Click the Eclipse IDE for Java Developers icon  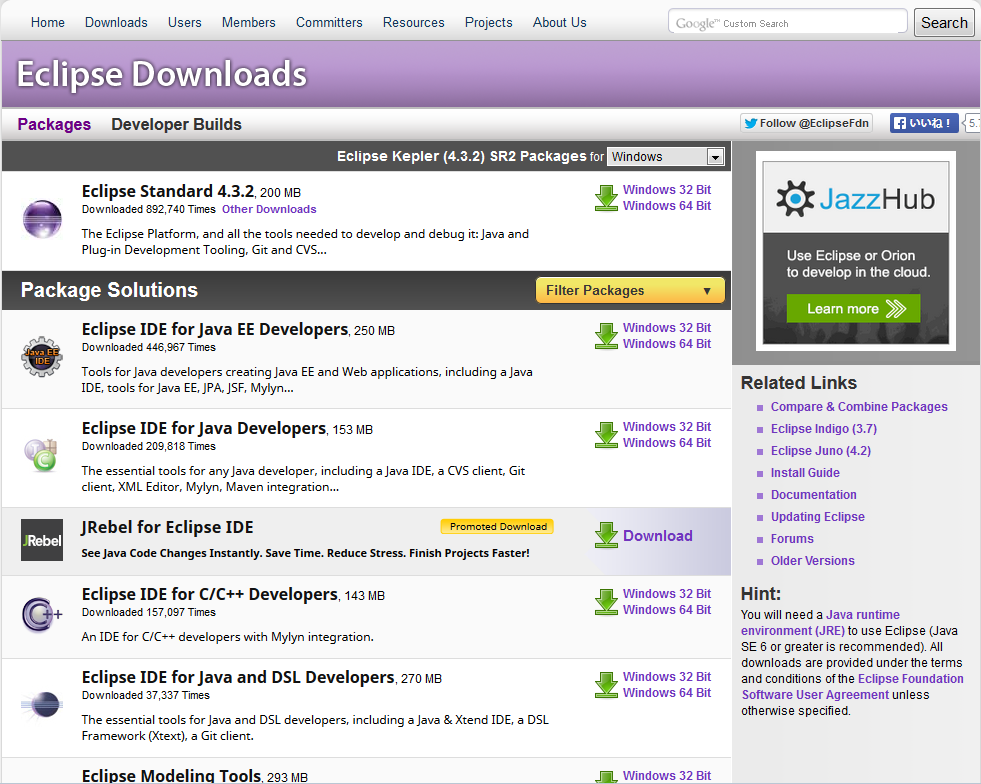coord(42,454)
